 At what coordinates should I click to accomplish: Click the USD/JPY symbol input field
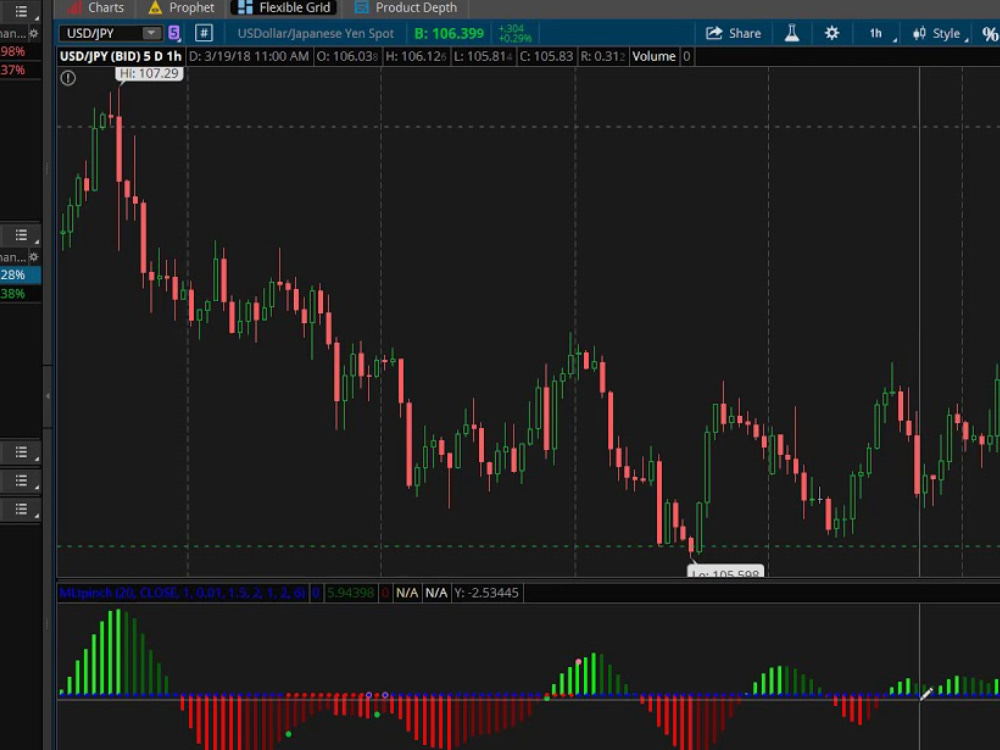coord(102,33)
